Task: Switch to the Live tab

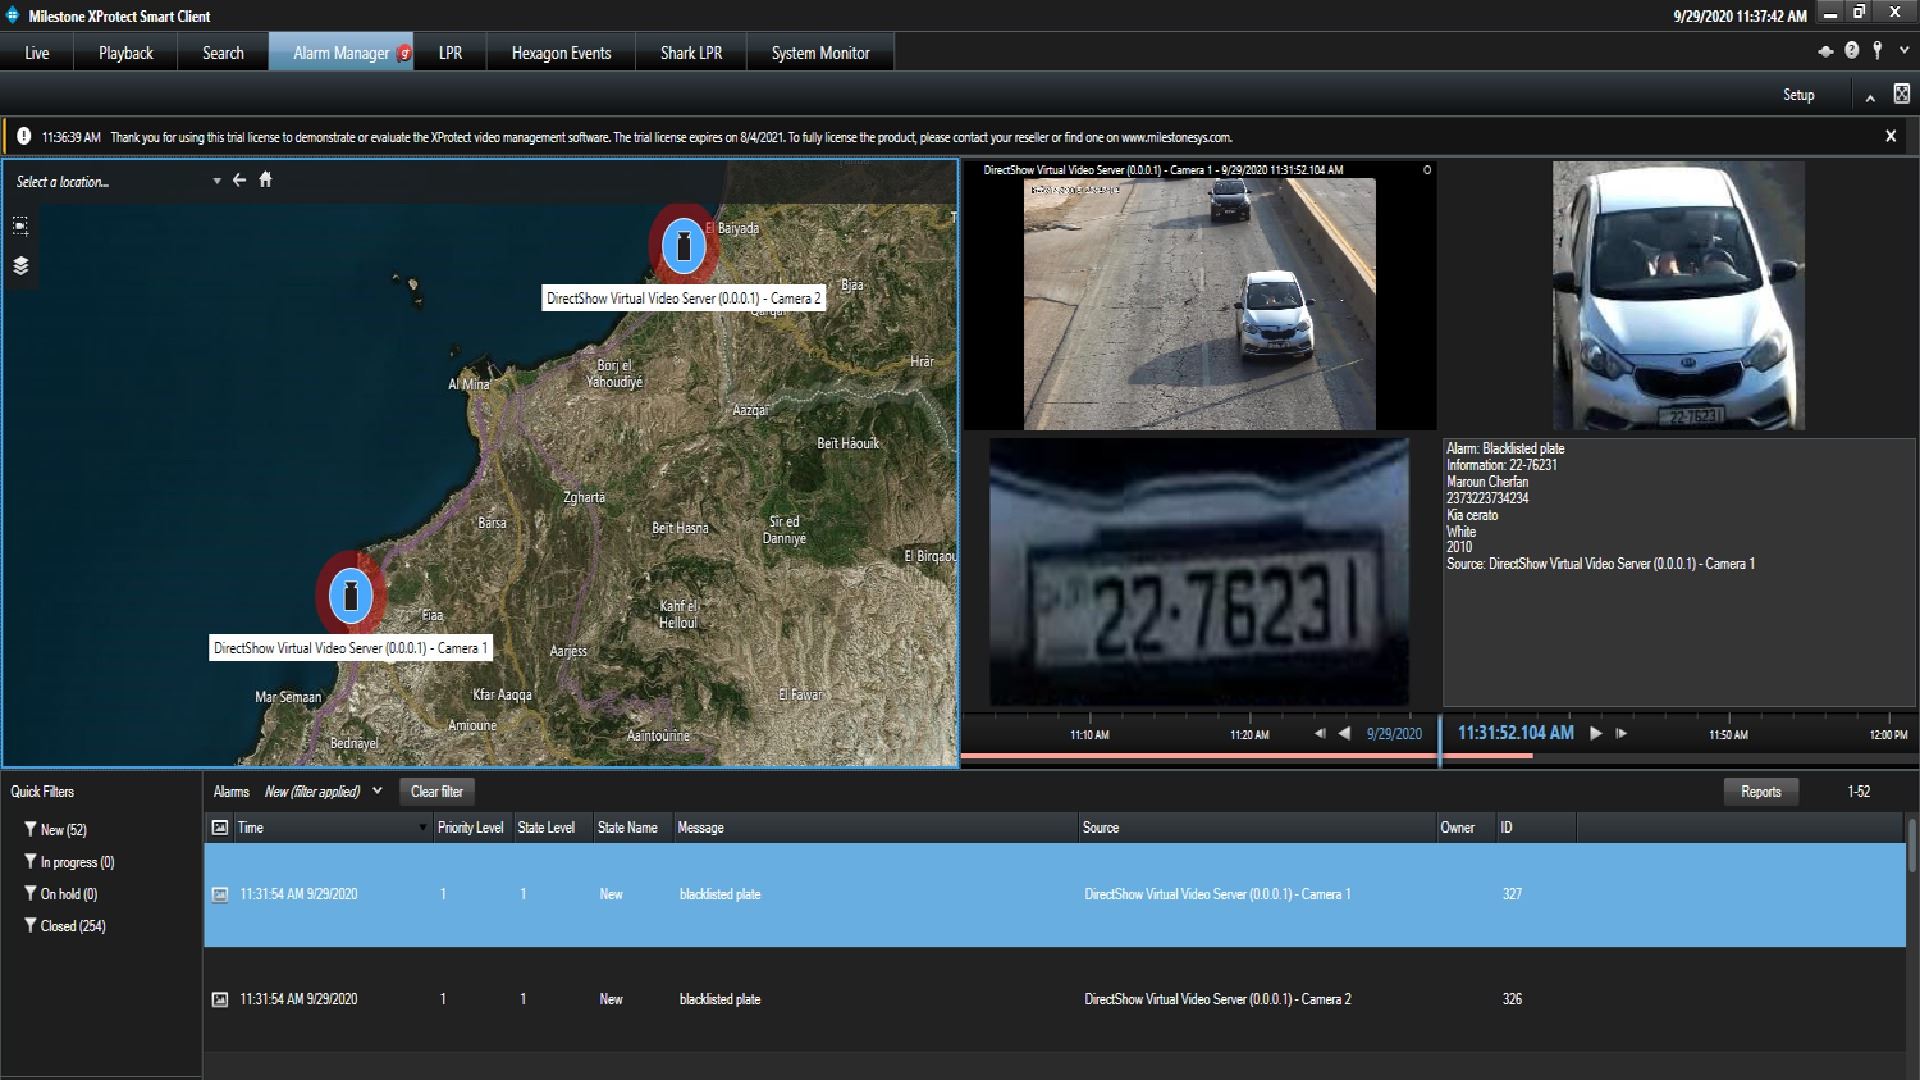Action: point(37,53)
